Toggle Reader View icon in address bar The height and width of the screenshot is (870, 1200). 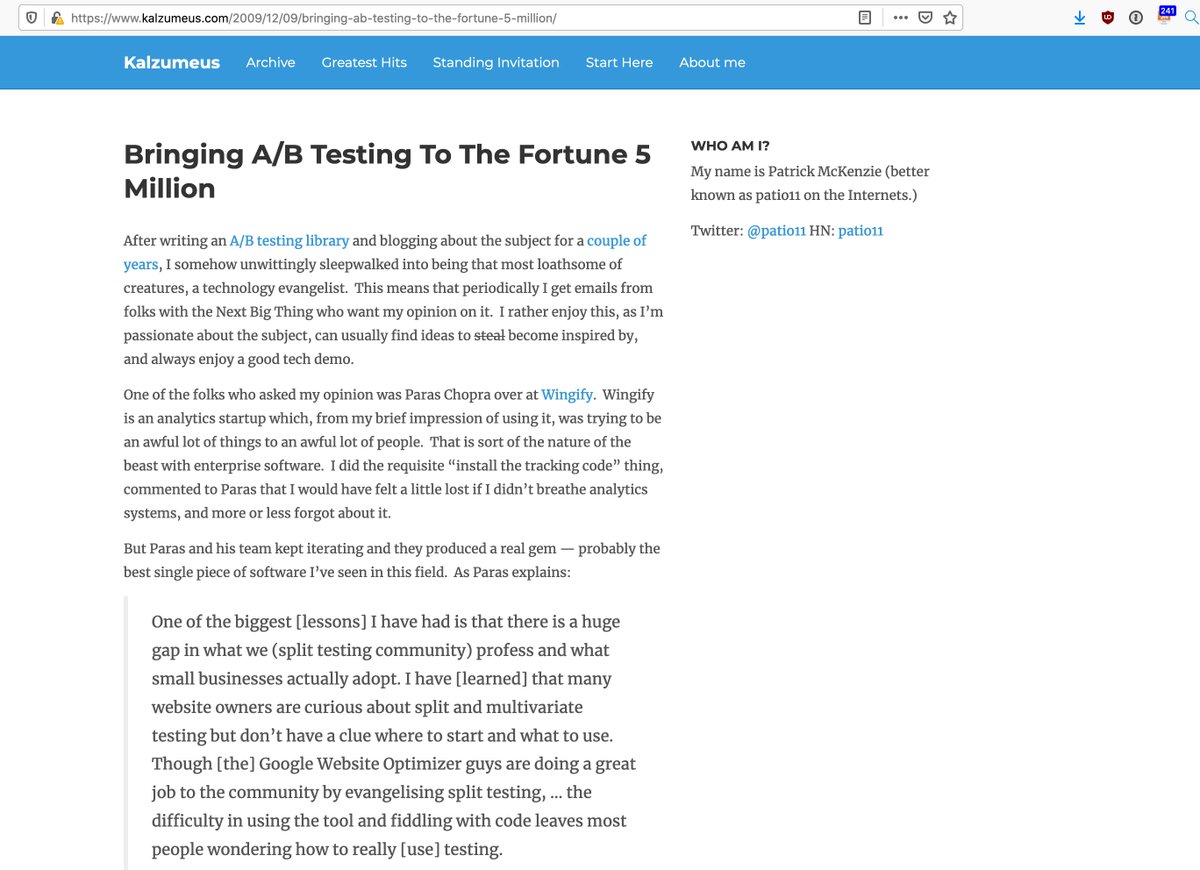click(865, 18)
